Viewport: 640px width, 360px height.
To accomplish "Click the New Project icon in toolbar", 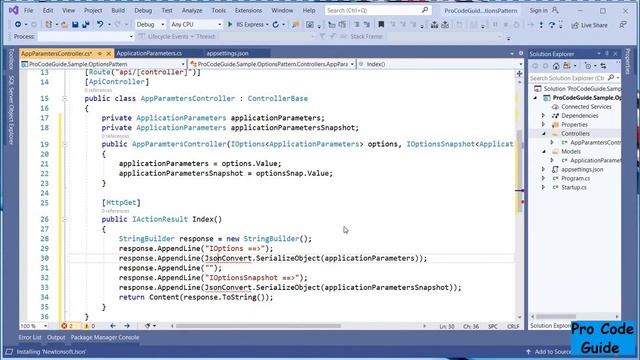I will click(x=48, y=24).
